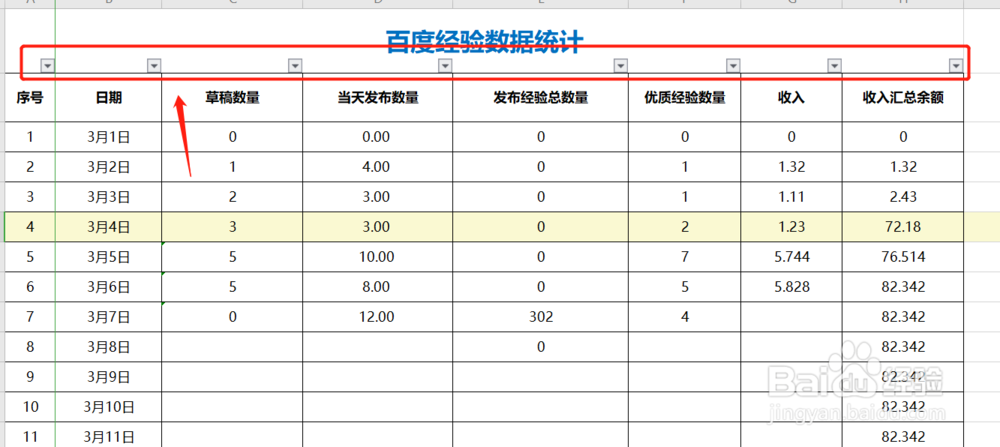
Task: Click the date cell 3月3日
Action: pos(109,197)
